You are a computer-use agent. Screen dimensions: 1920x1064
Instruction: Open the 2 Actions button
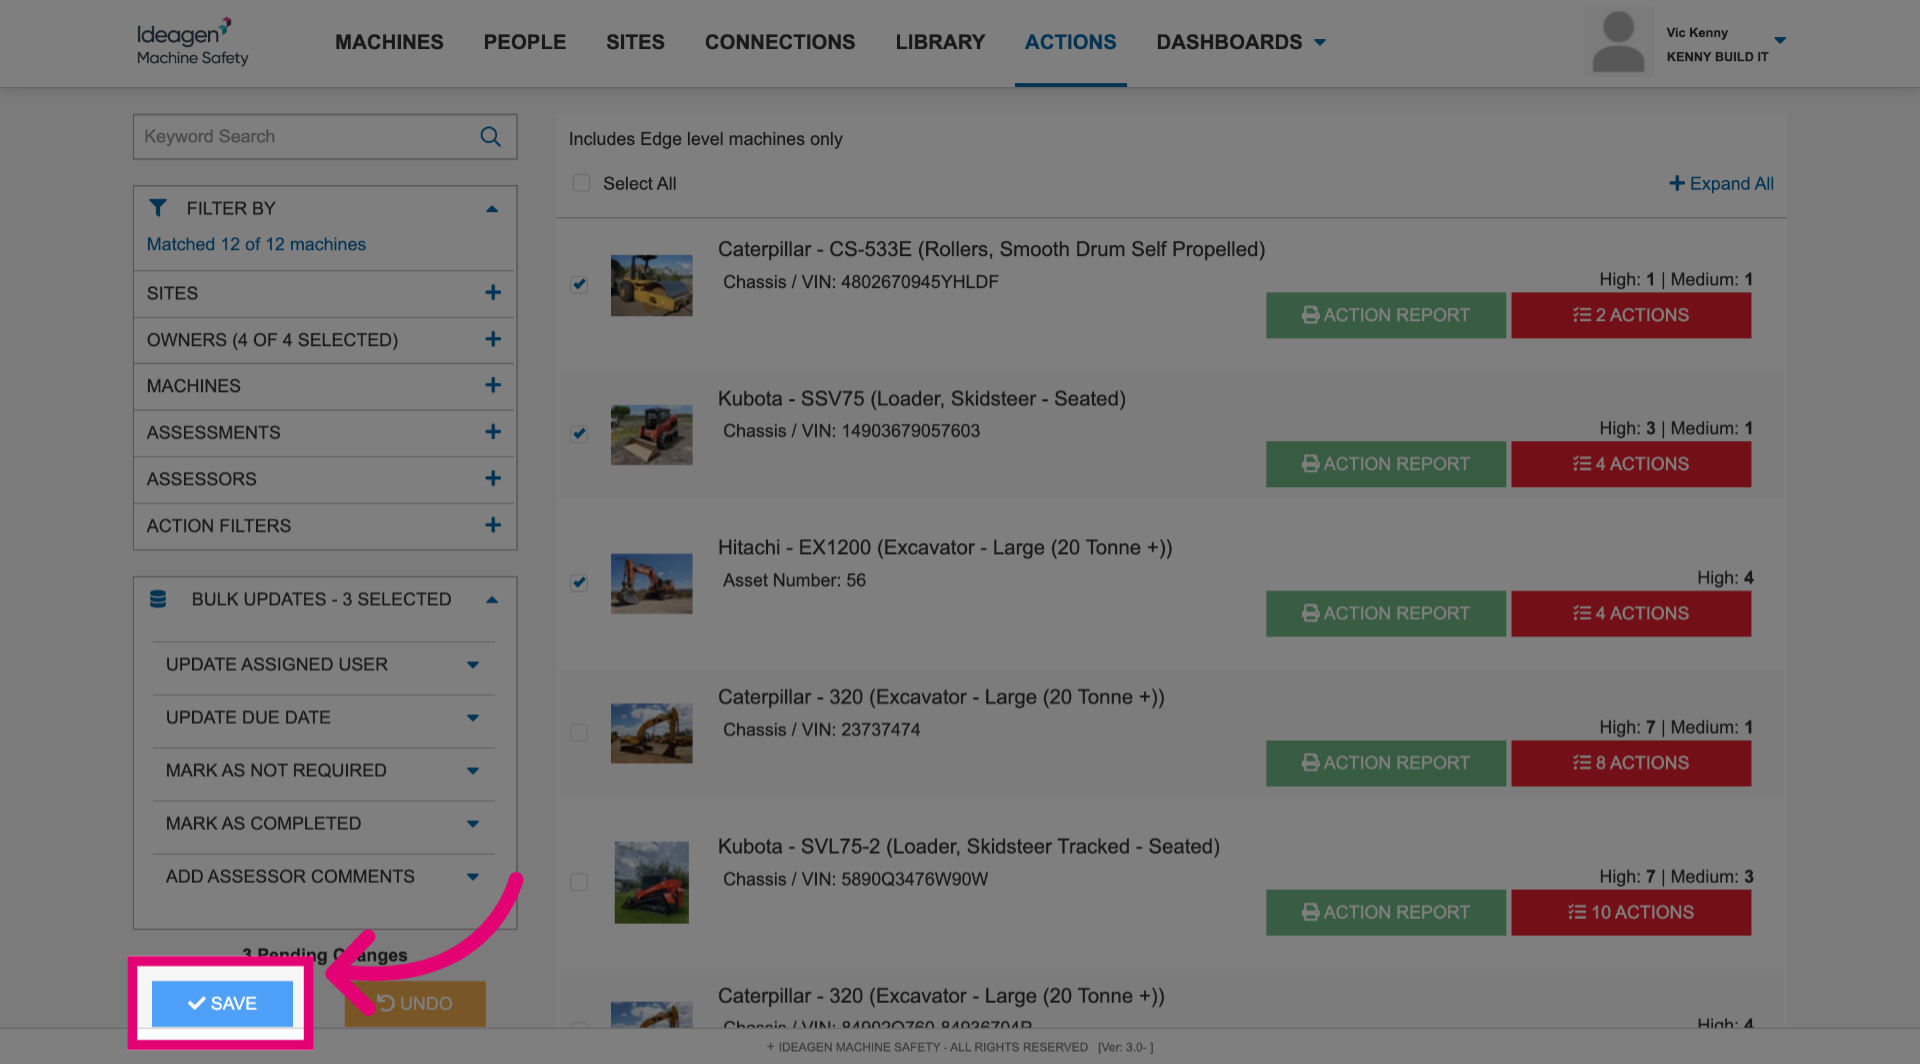(1631, 315)
